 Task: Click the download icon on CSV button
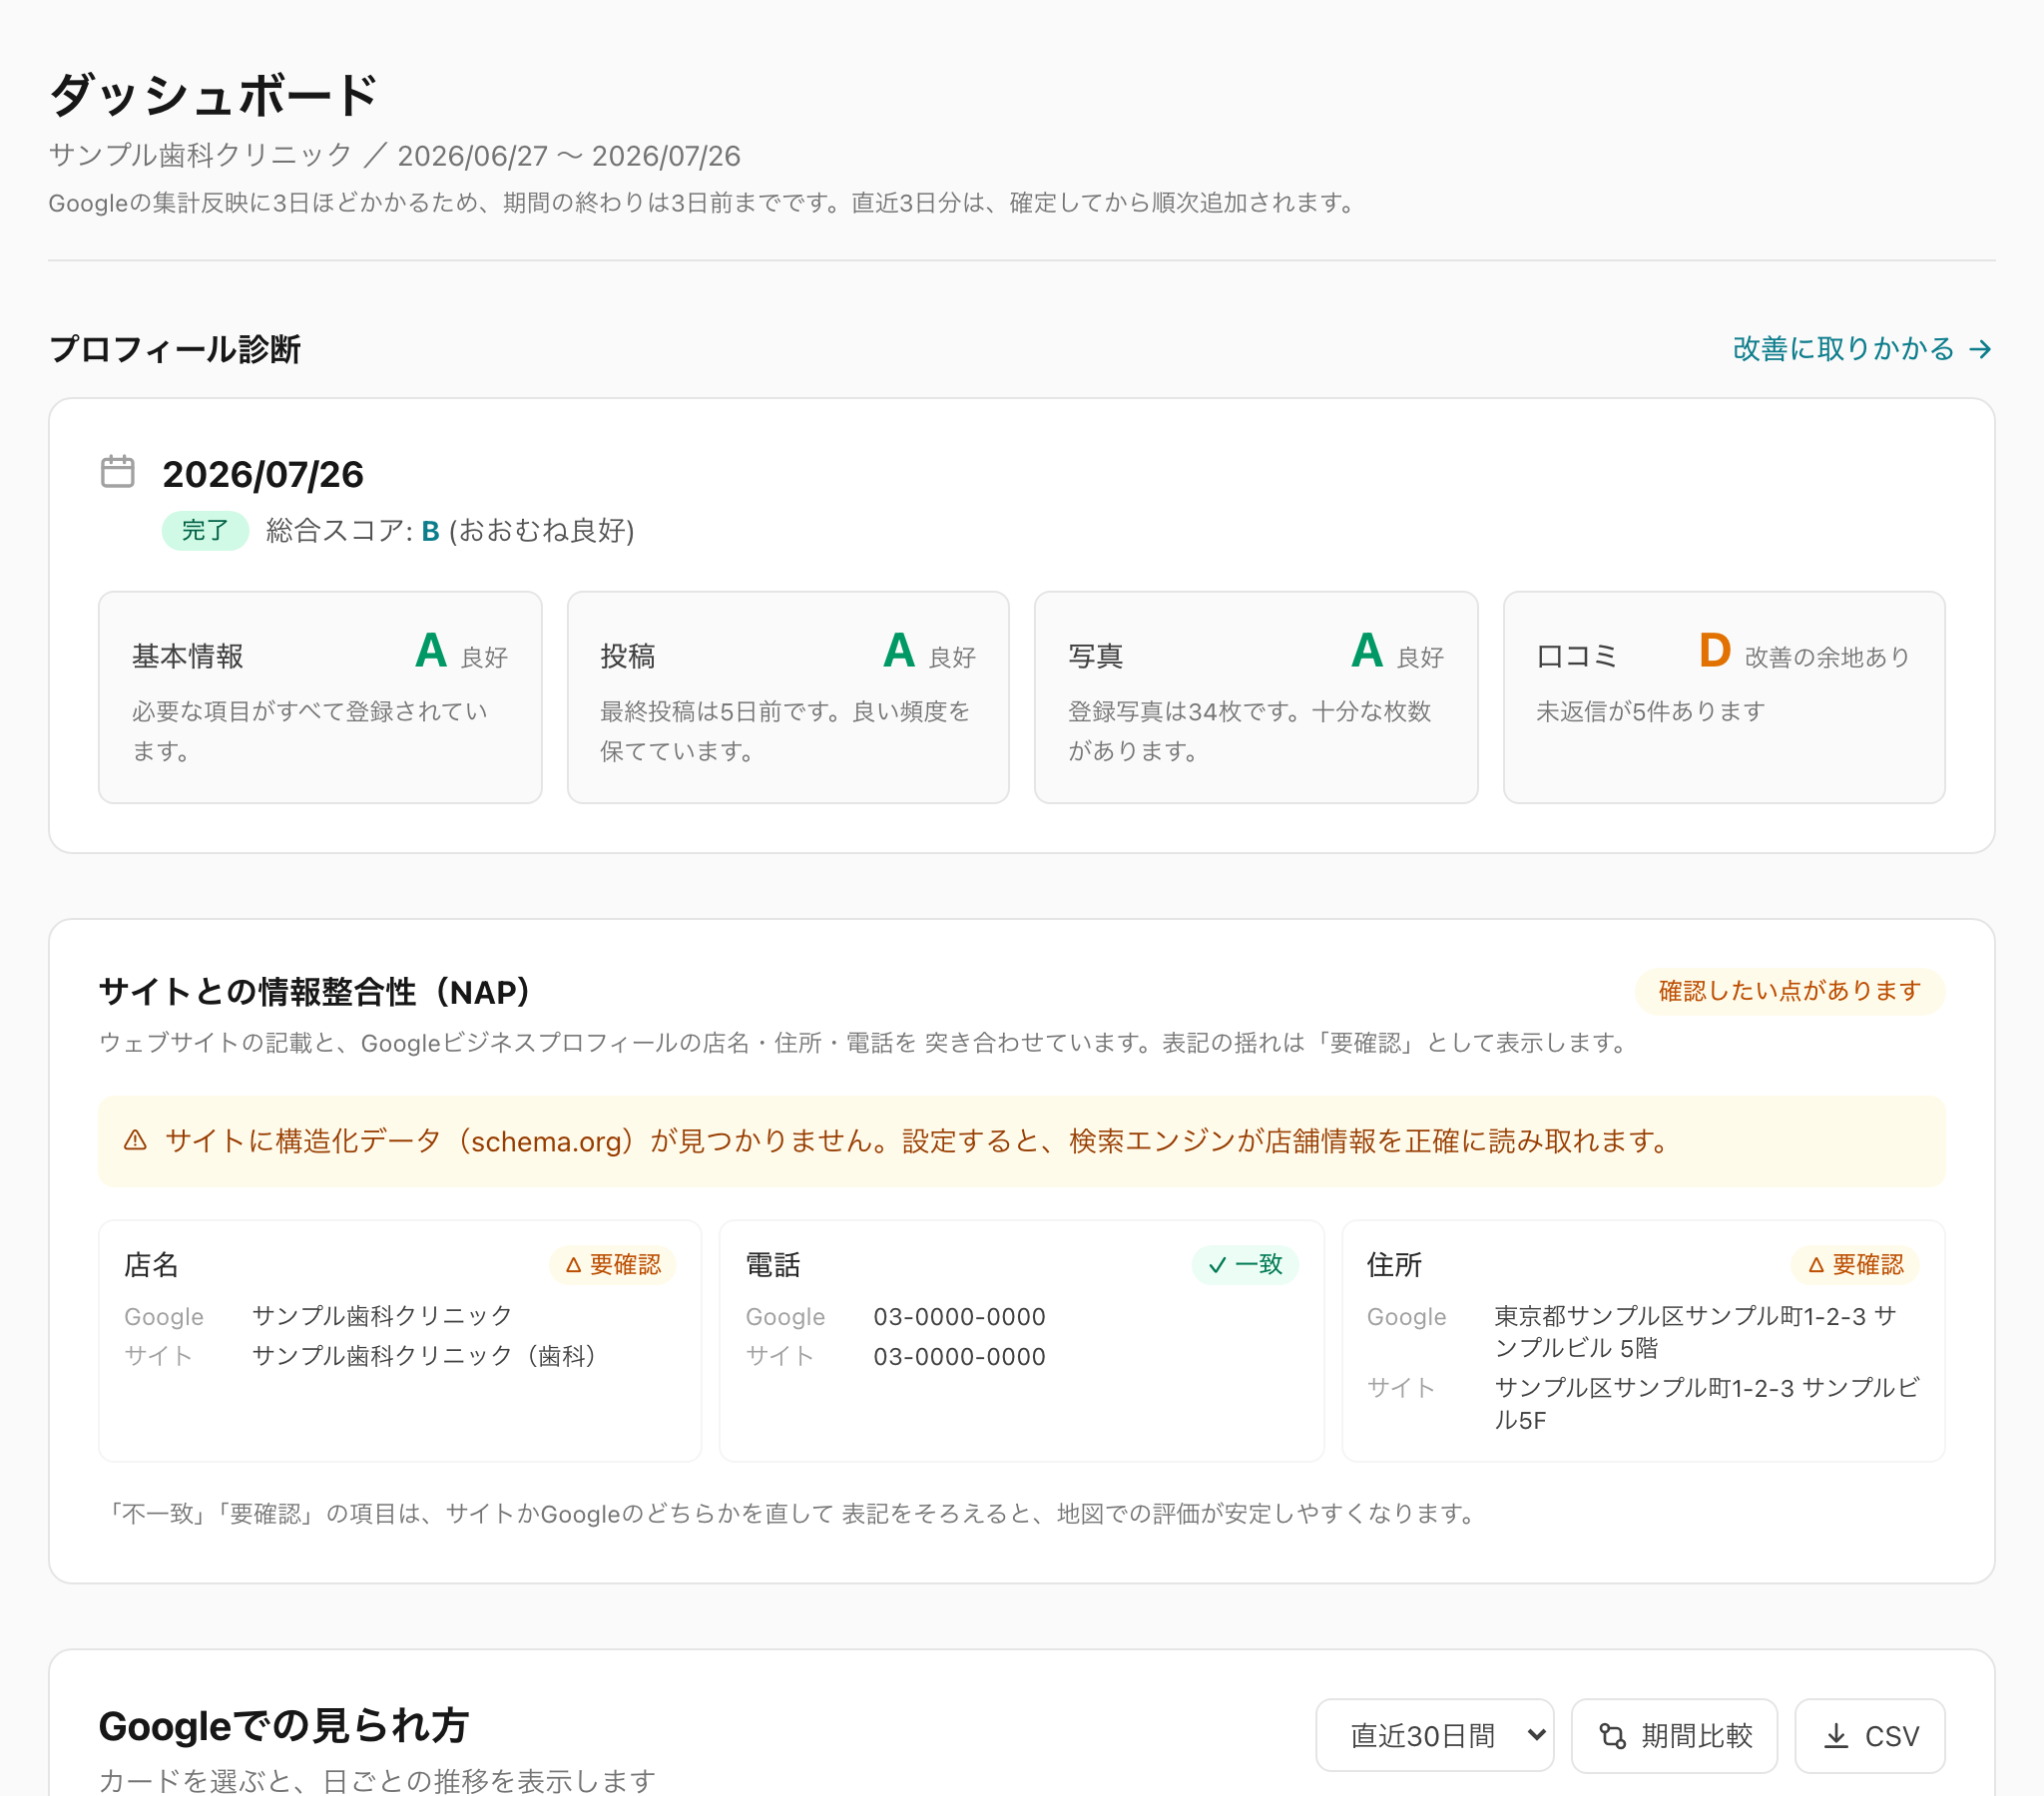coord(1836,1736)
